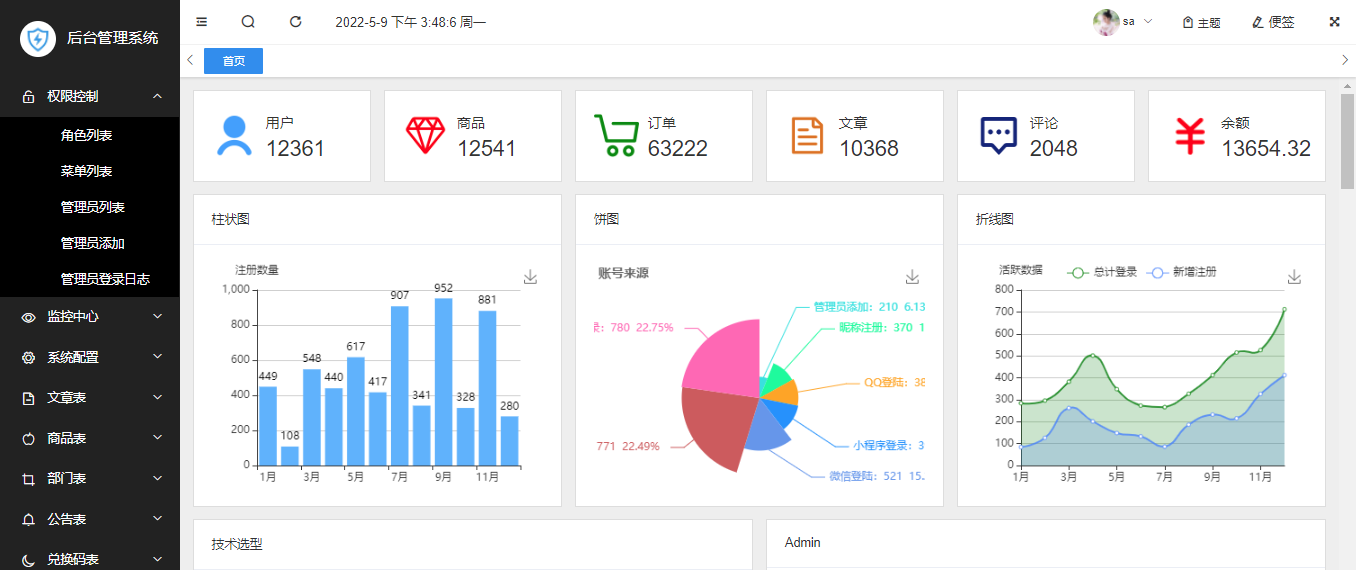This screenshot has height=570, width=1356.
Task: Click the 商品 red diamond icon
Action: tap(425, 136)
